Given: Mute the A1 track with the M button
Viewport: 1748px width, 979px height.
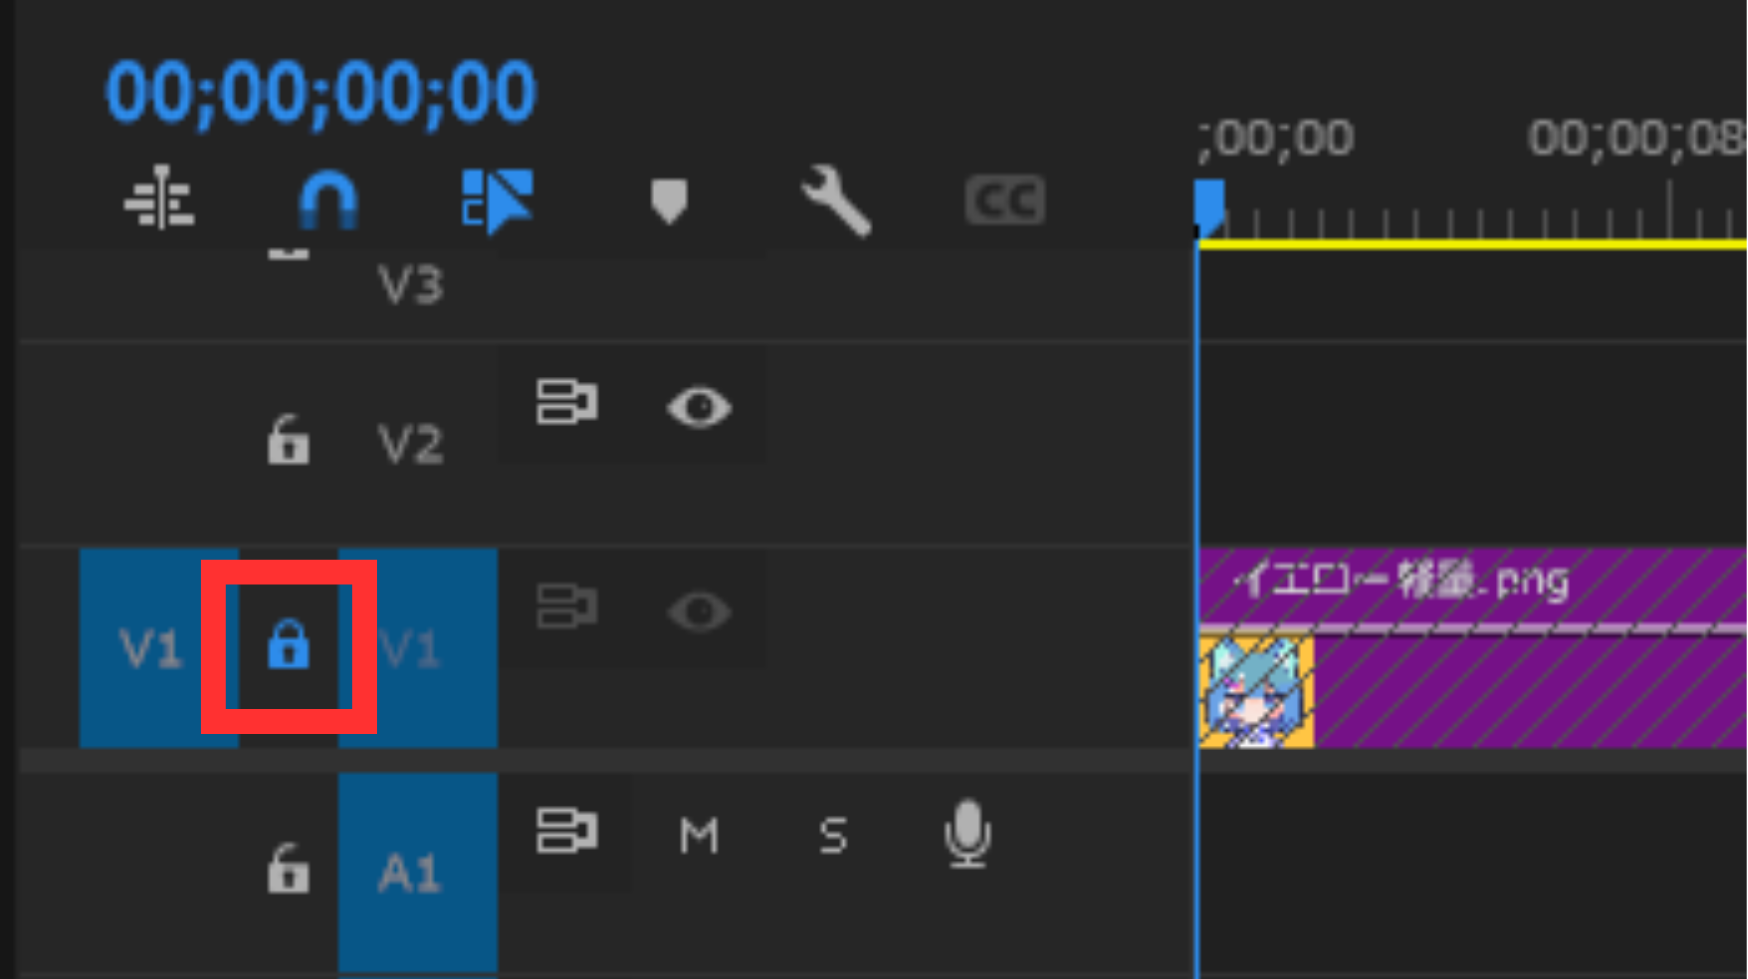Looking at the screenshot, I should (x=698, y=835).
